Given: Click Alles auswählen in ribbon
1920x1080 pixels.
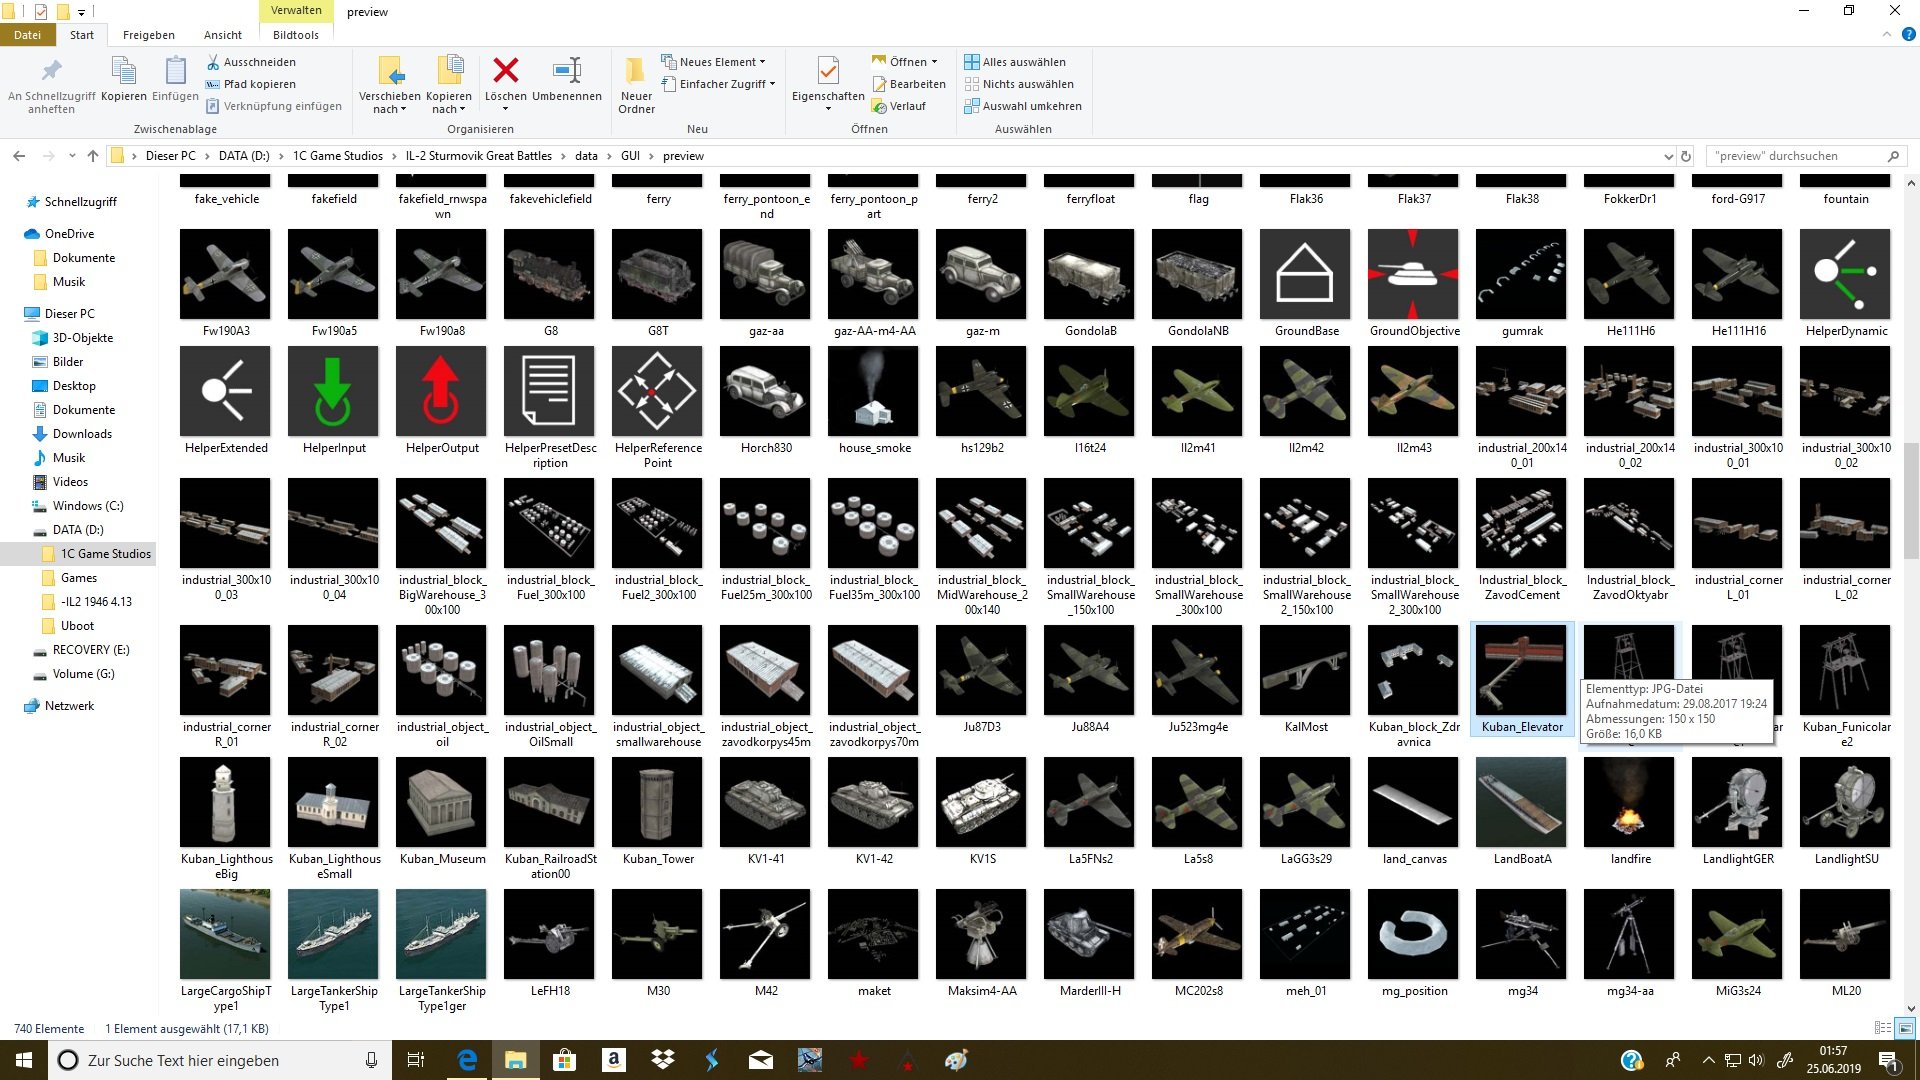Looking at the screenshot, I should pos(1014,62).
